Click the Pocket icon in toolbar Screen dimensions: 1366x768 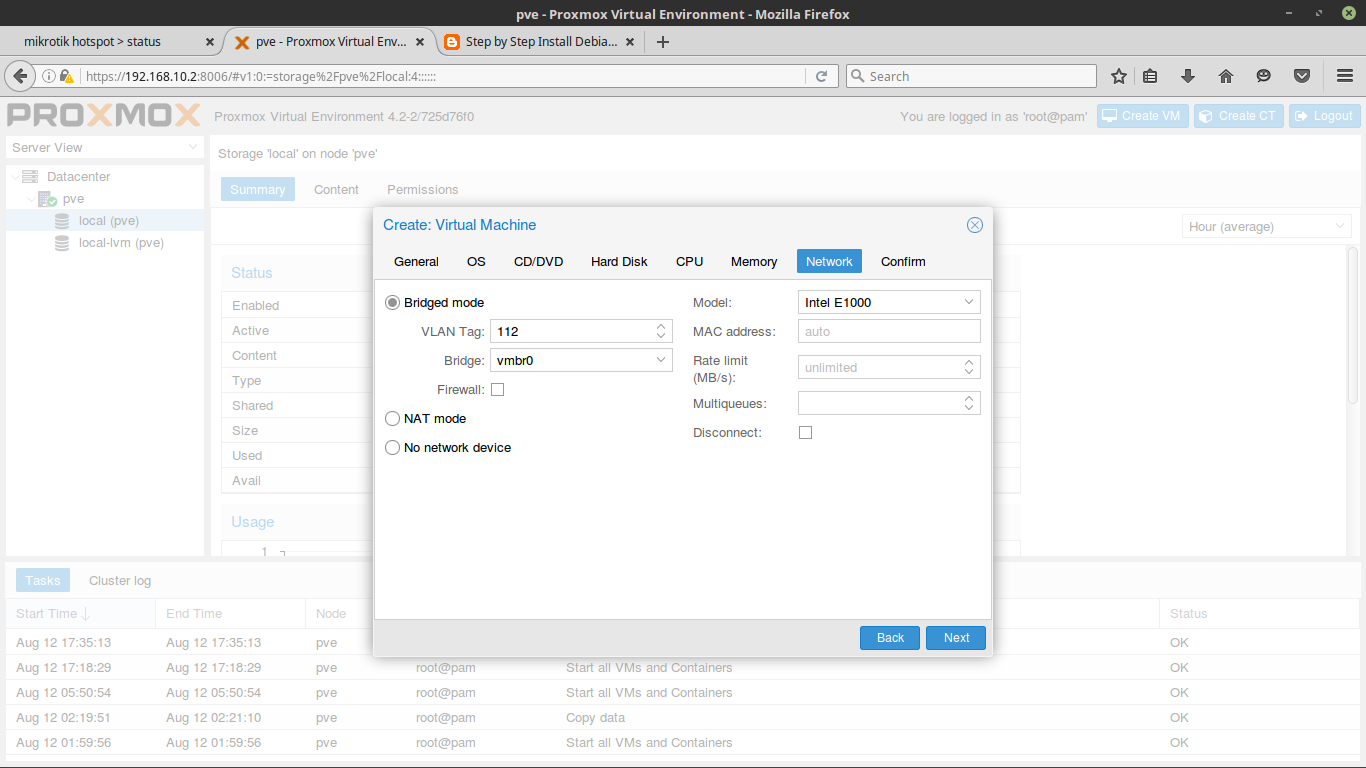point(1302,76)
